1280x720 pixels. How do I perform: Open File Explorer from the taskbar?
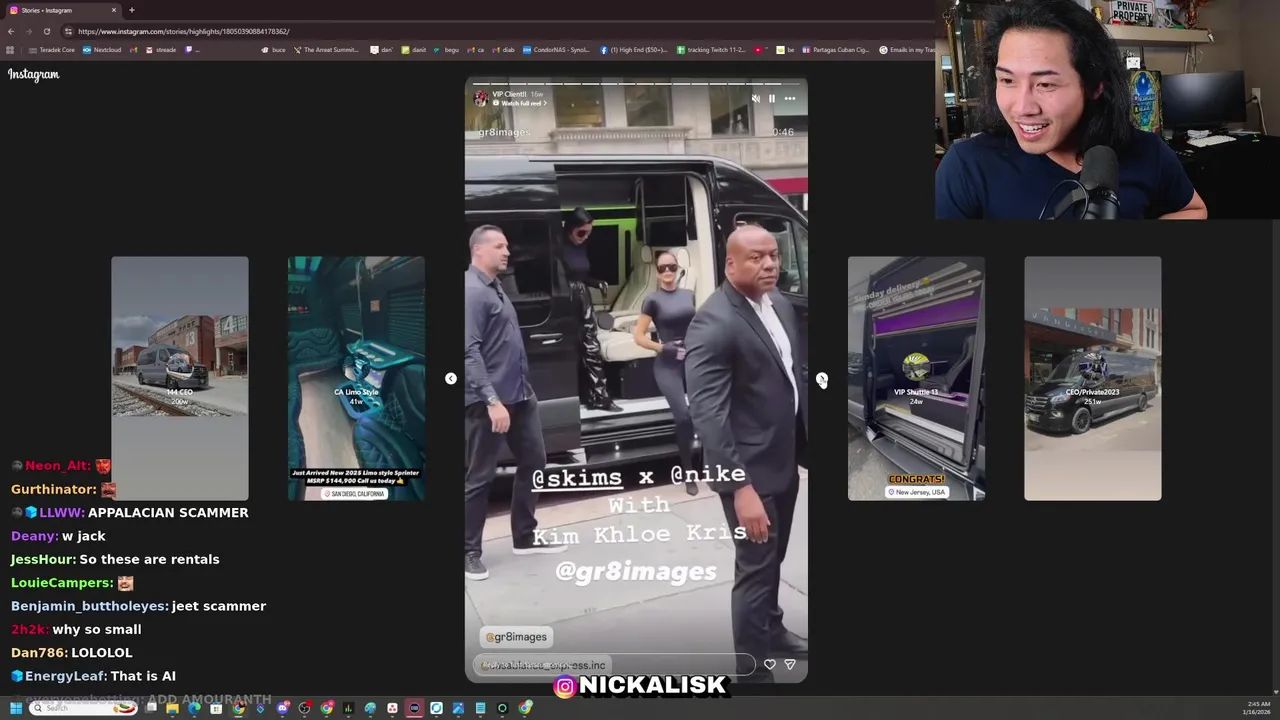172,708
